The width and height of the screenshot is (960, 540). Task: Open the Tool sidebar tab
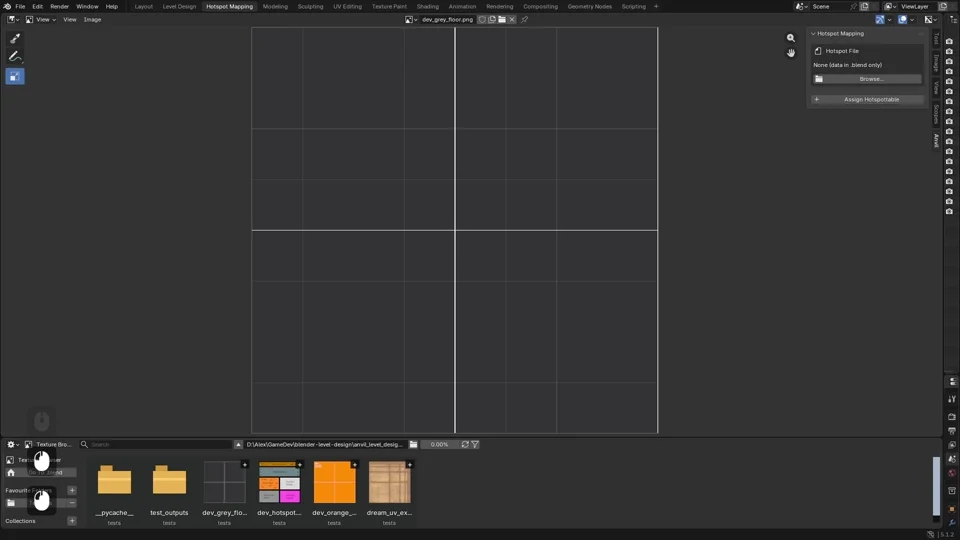(936, 39)
